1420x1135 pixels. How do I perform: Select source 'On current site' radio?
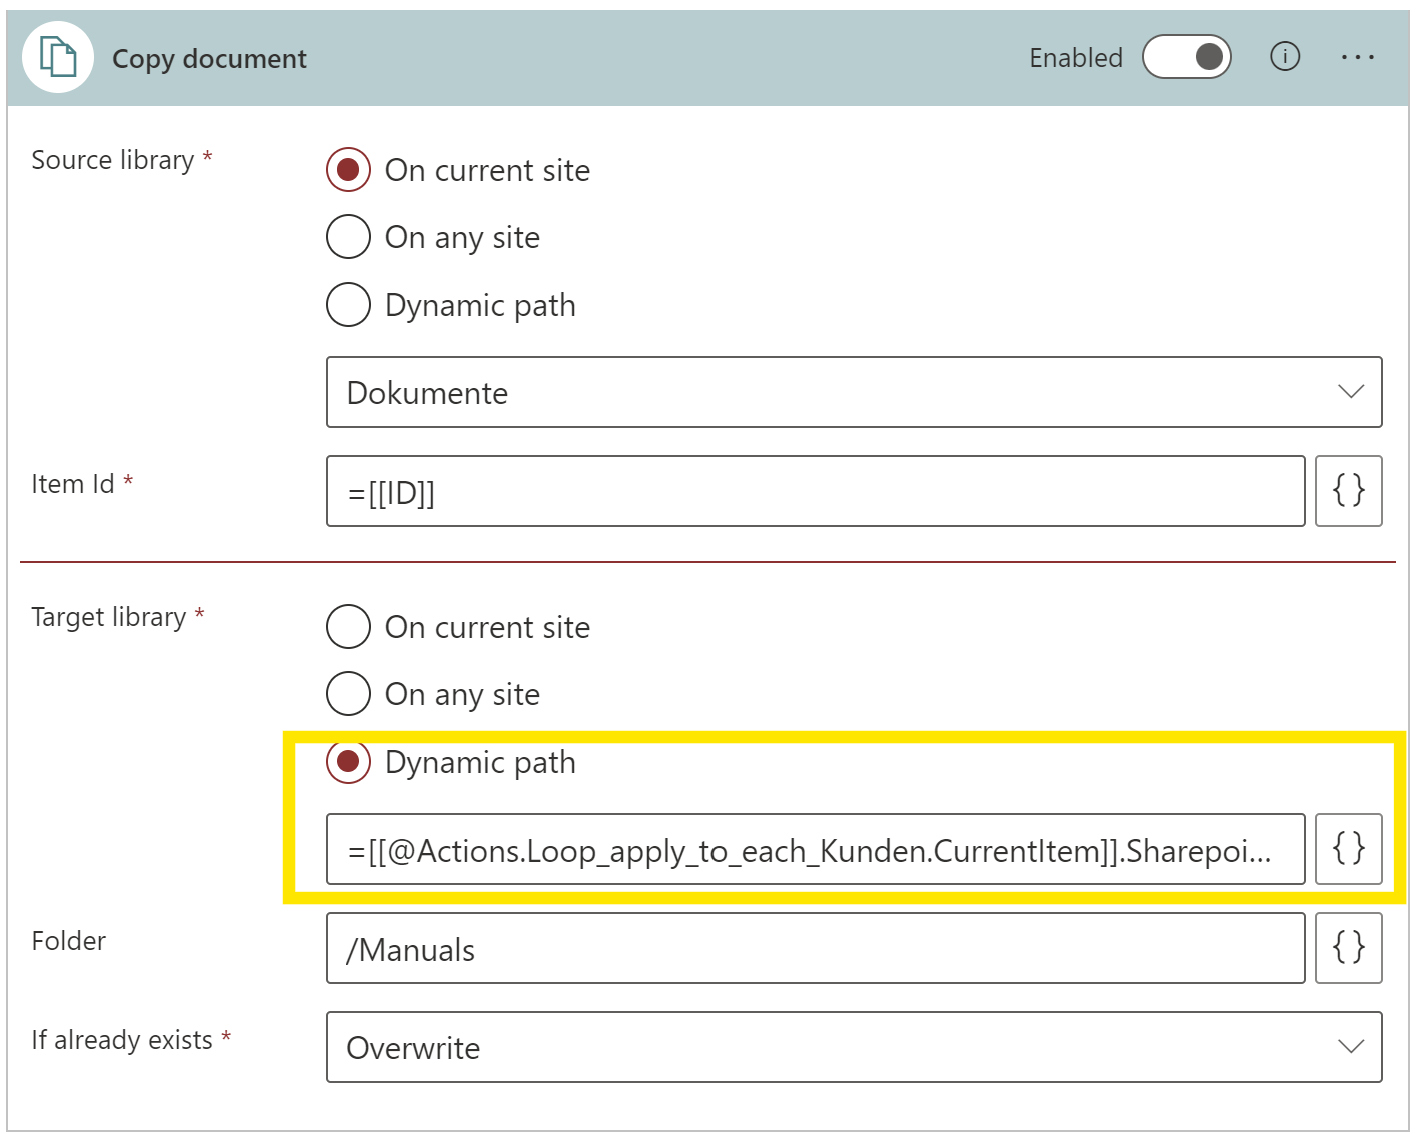pyautogui.click(x=349, y=170)
